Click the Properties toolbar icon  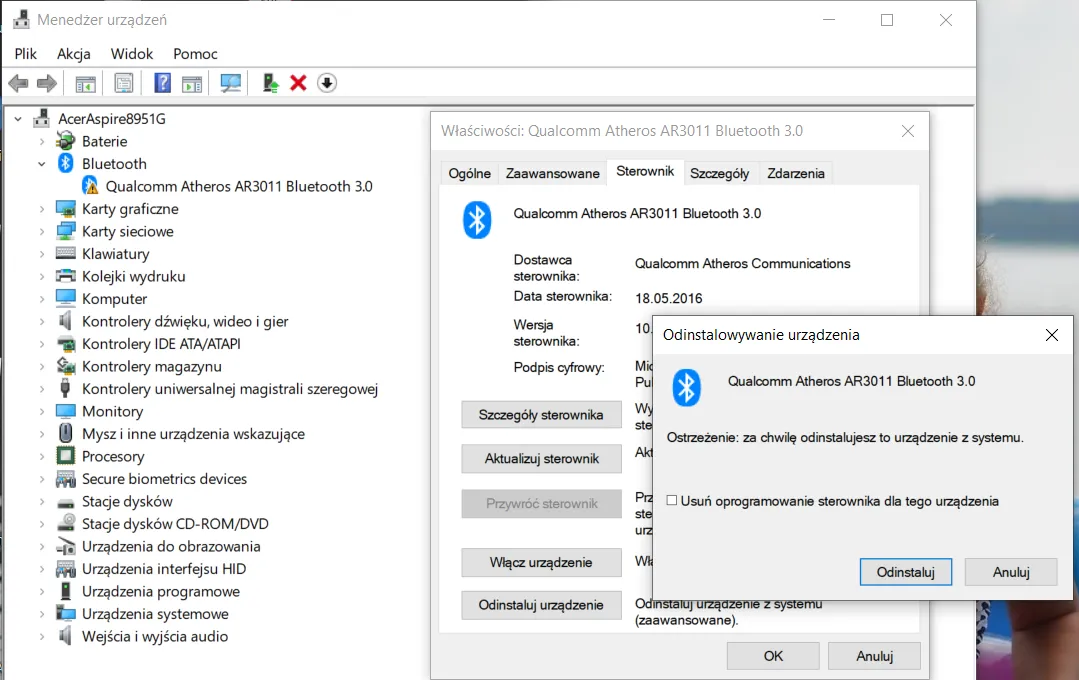[x=123, y=83]
